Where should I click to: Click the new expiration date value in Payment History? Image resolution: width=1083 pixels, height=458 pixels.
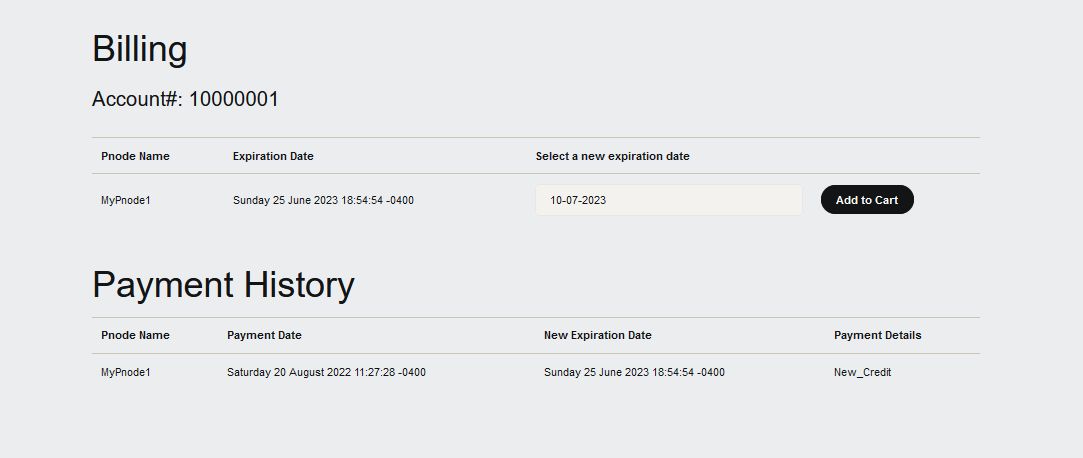click(x=634, y=372)
